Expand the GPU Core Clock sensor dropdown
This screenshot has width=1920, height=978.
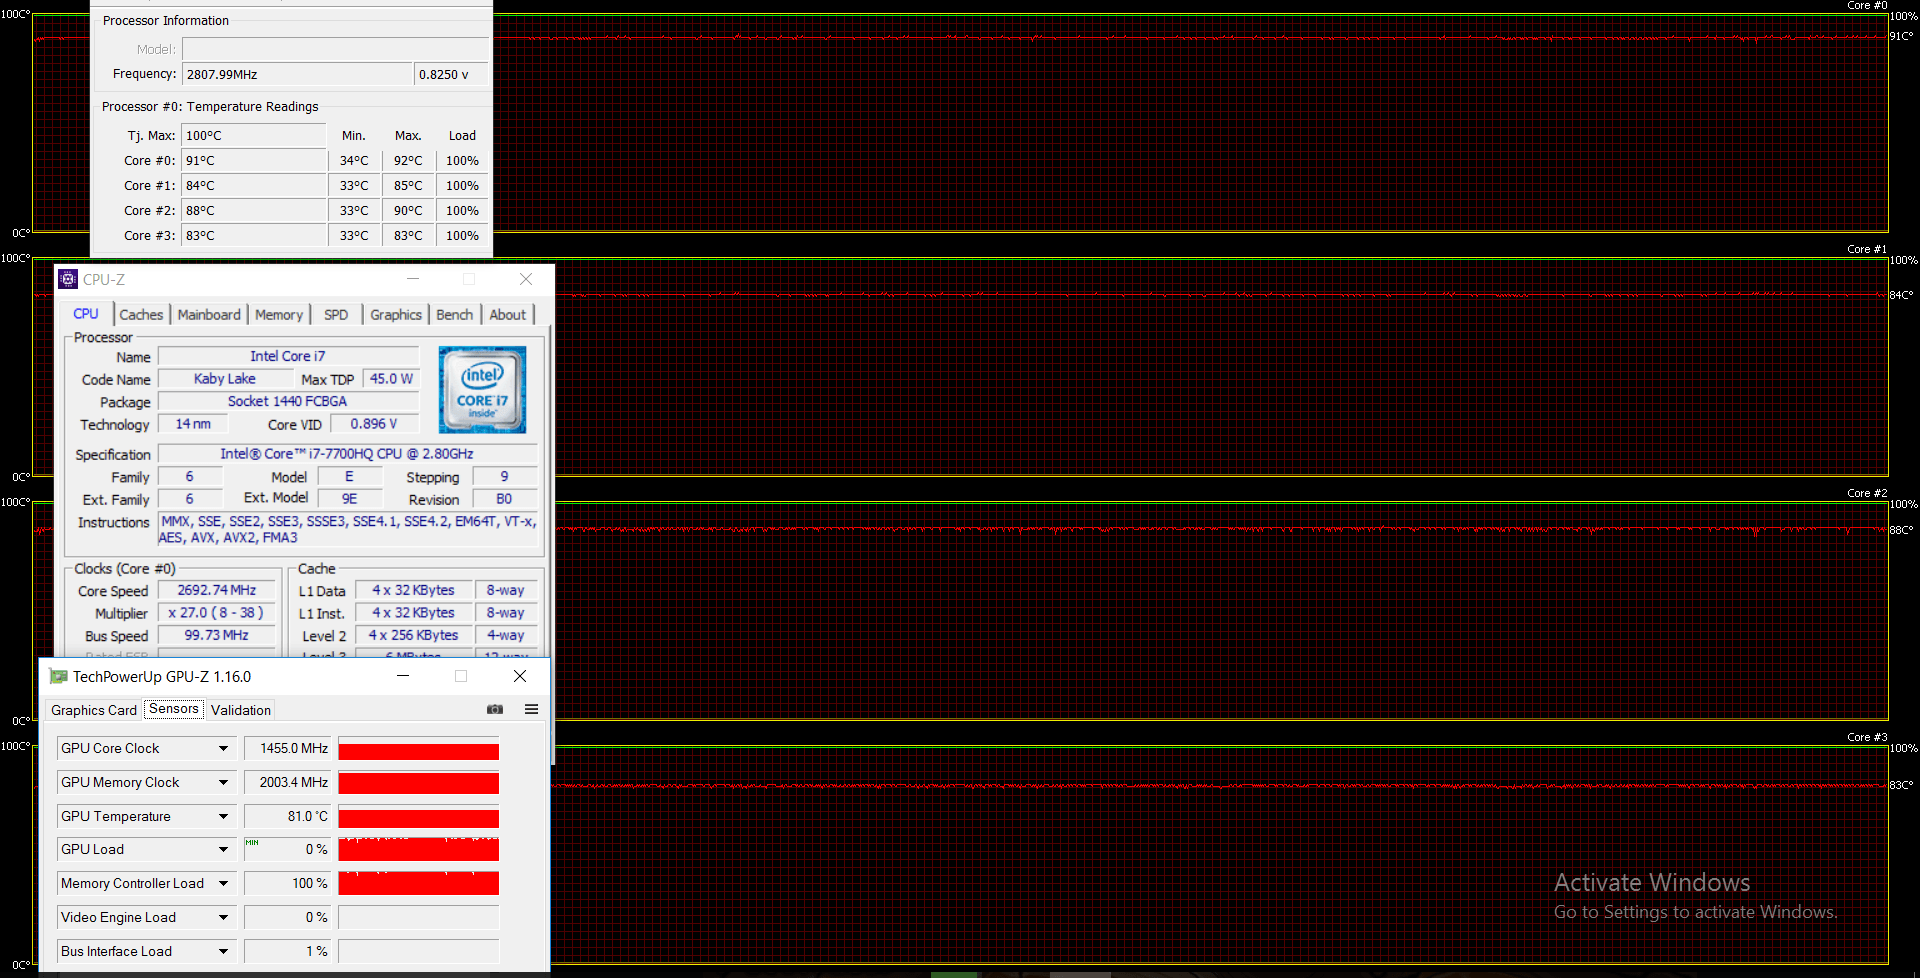(224, 748)
